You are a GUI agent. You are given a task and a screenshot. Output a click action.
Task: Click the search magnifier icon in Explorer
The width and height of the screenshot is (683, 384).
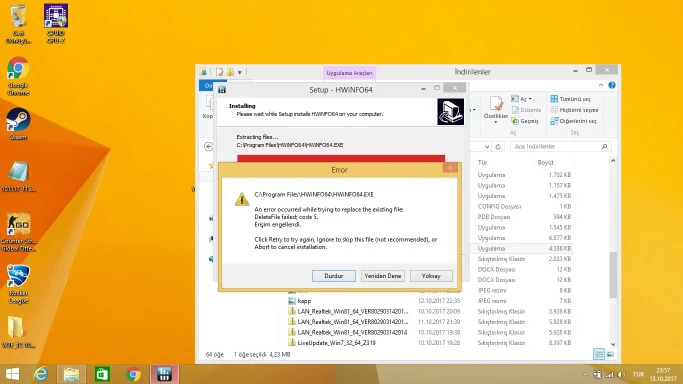[x=604, y=147]
